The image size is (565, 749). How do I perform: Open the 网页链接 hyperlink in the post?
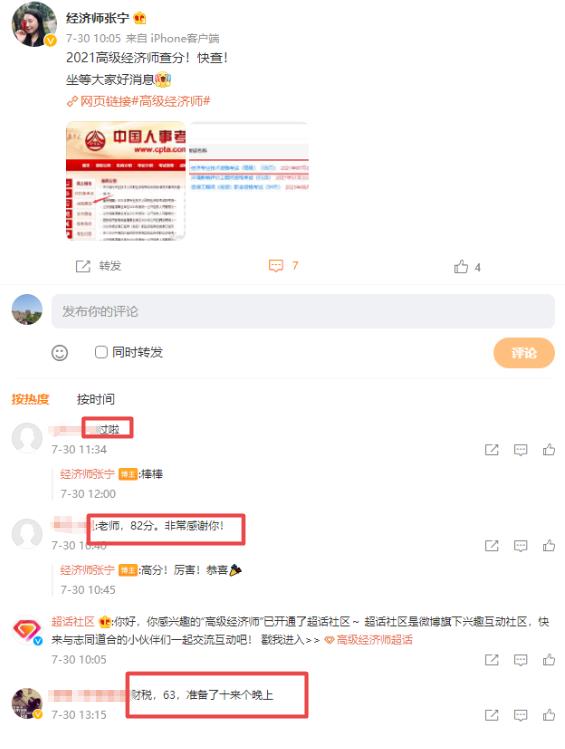99,101
